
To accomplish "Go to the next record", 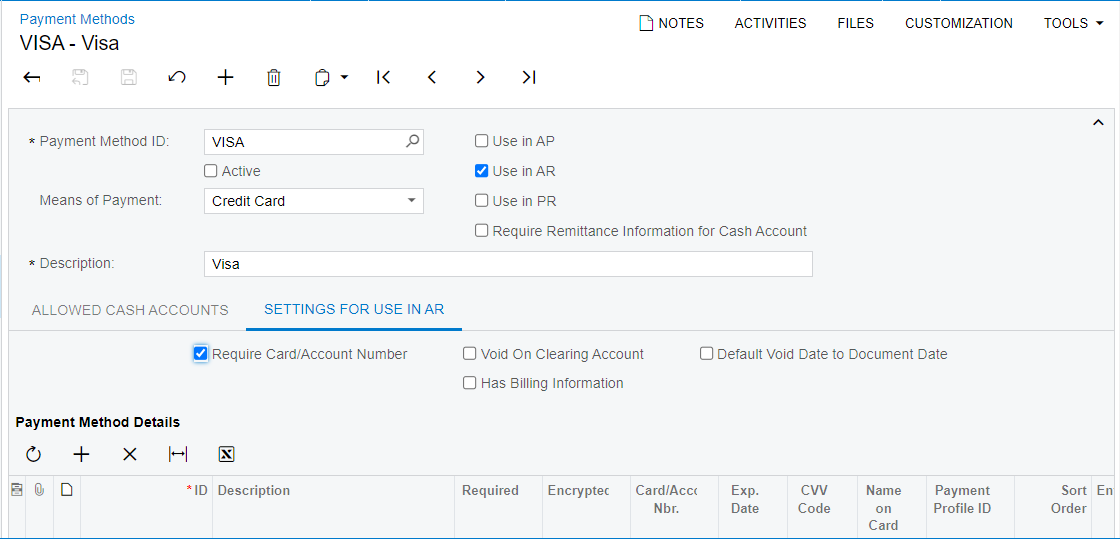I will click(x=480, y=77).
